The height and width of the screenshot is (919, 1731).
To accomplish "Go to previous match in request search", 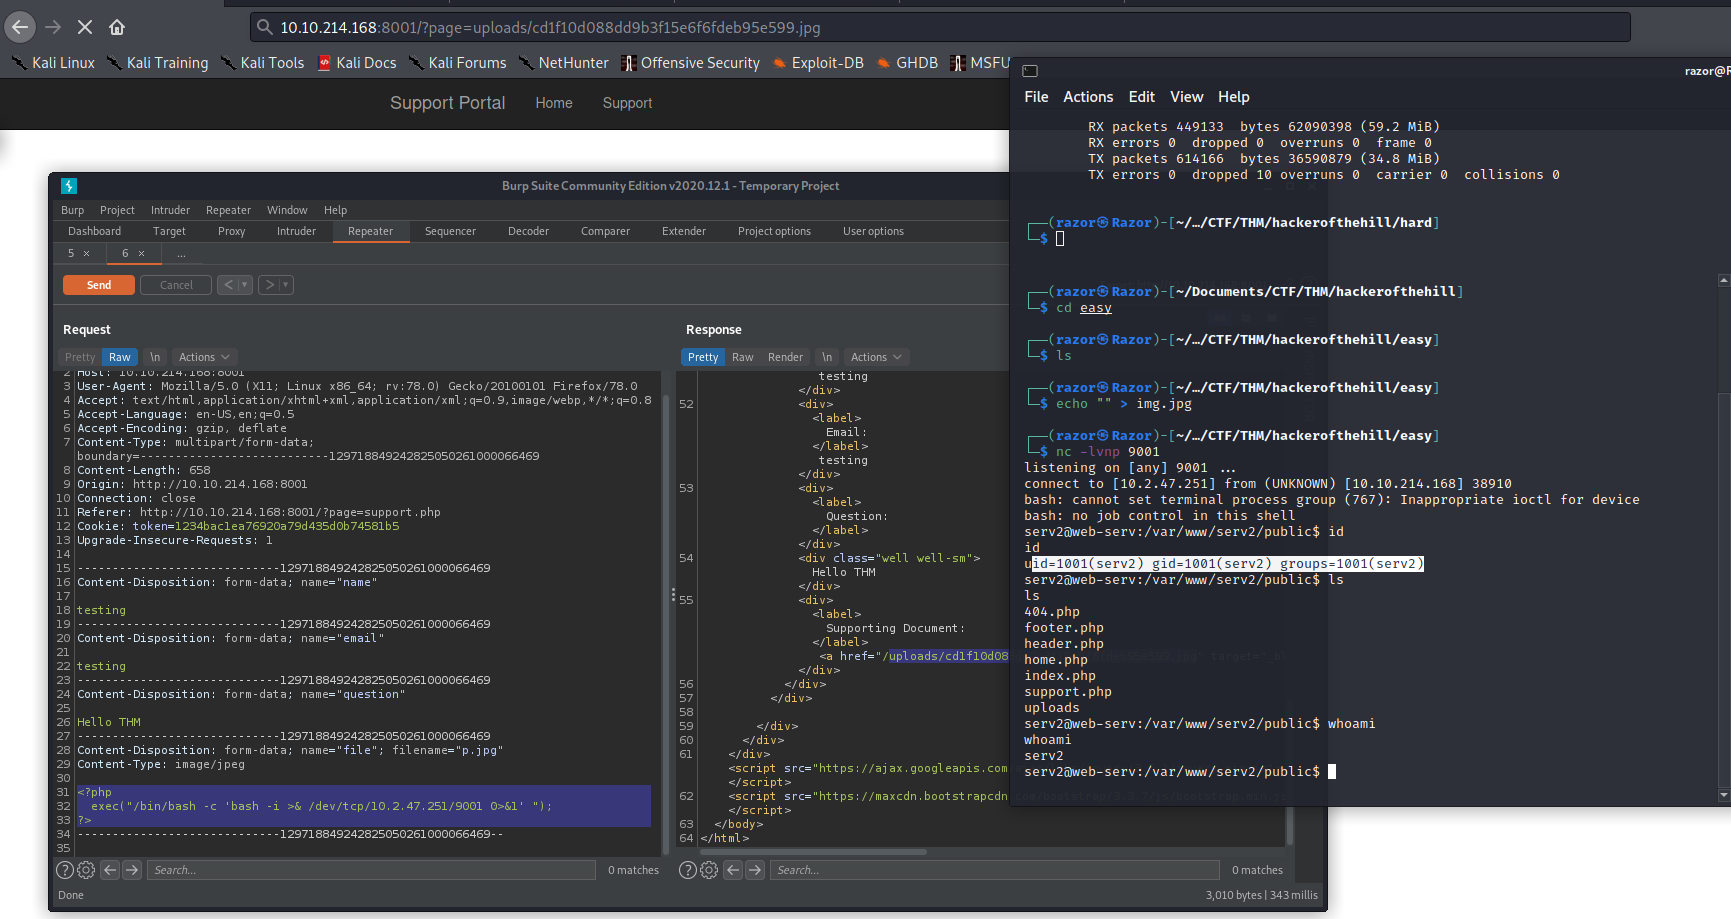I will (110, 870).
